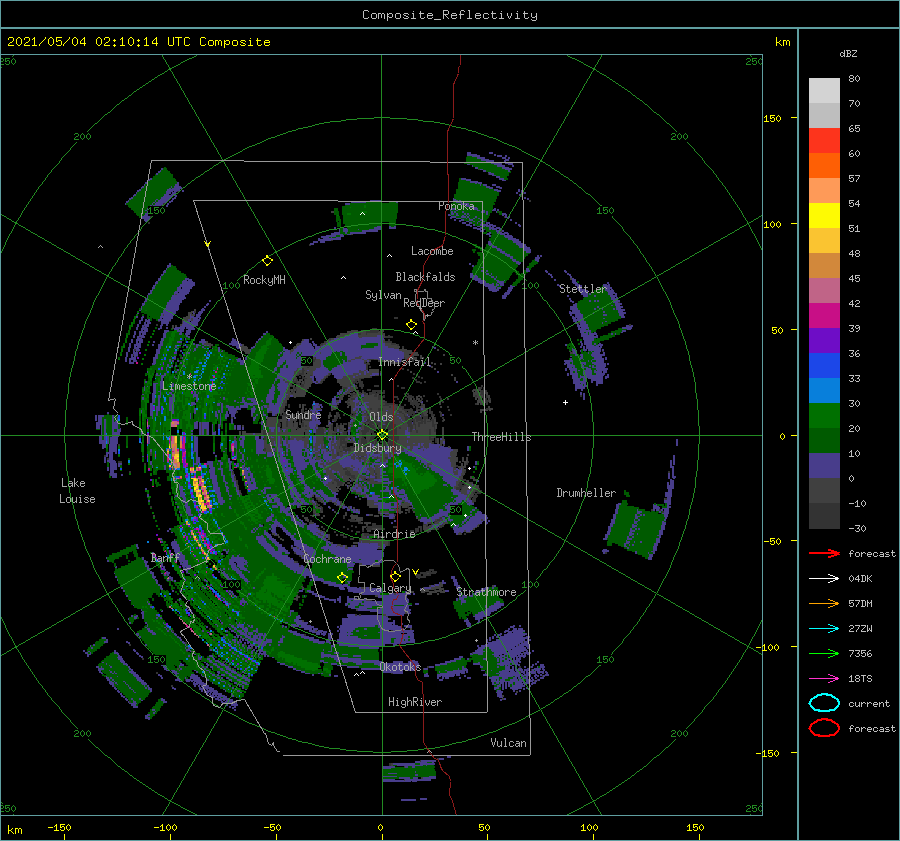The height and width of the screenshot is (841, 900).
Task: Click the Okotoks label
Action: 400,666
